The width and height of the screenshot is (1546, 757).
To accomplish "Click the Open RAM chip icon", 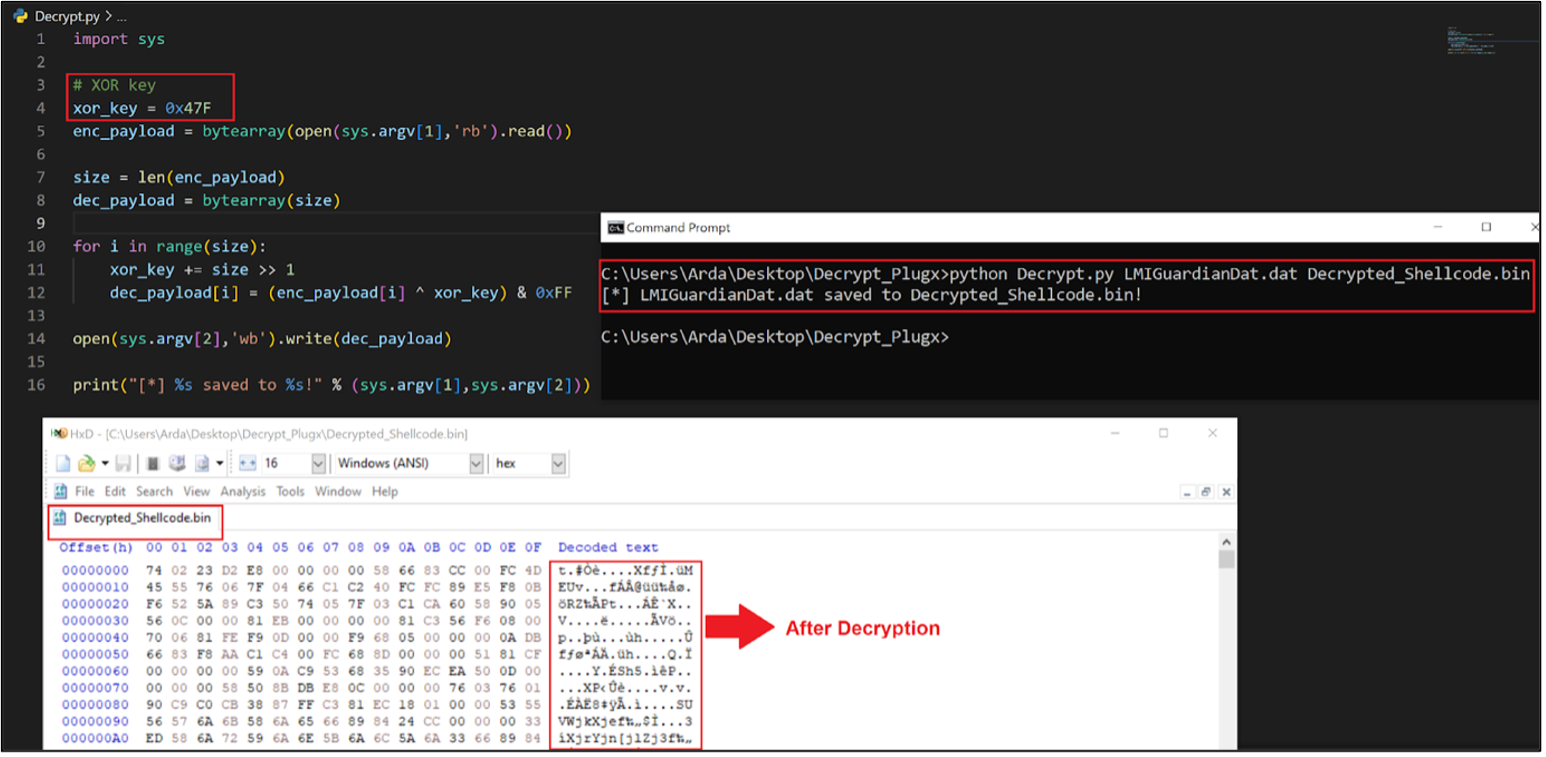I will click(x=153, y=464).
